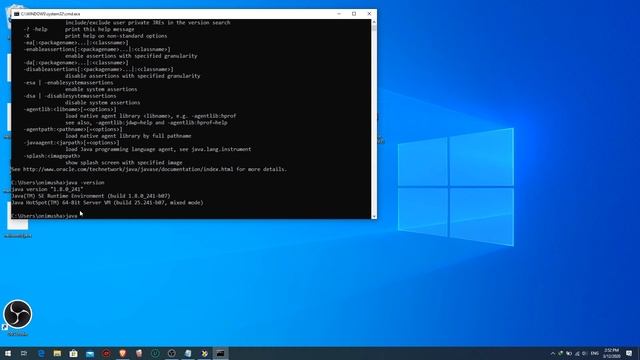Open Microsoft Store from the taskbar

click(x=73, y=353)
